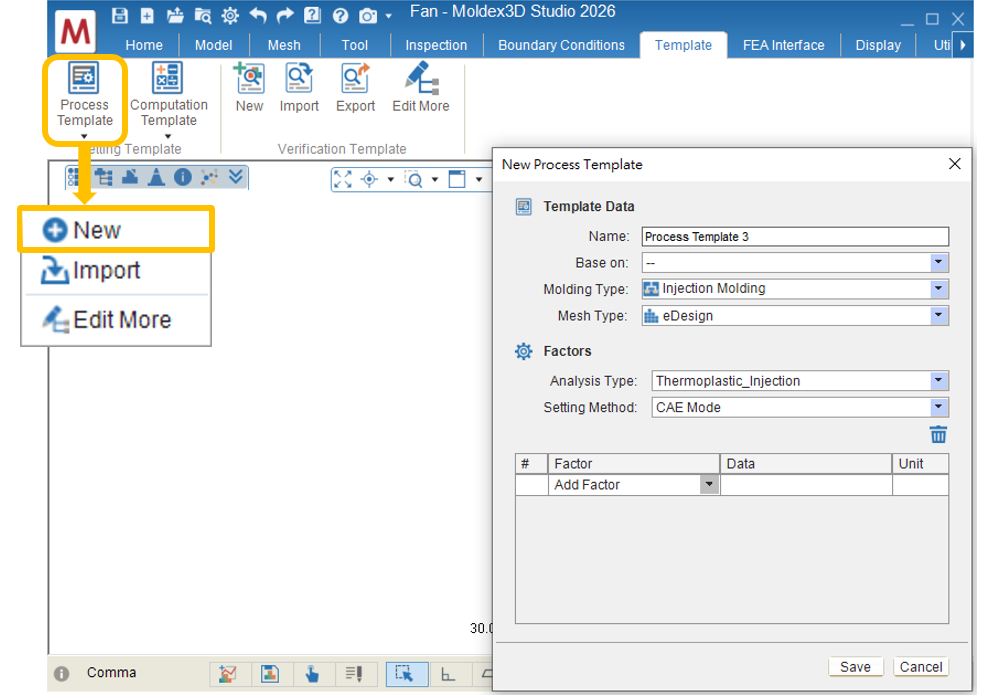991x695 pixels.
Task: Switch to the Tool ribbon tab
Action: [355, 45]
